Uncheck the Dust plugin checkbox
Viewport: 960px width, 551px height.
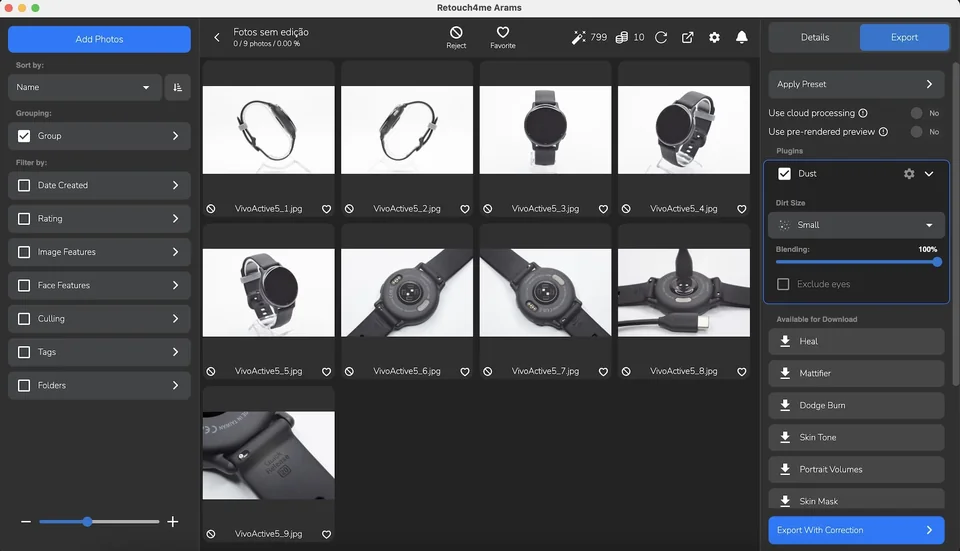(x=784, y=174)
